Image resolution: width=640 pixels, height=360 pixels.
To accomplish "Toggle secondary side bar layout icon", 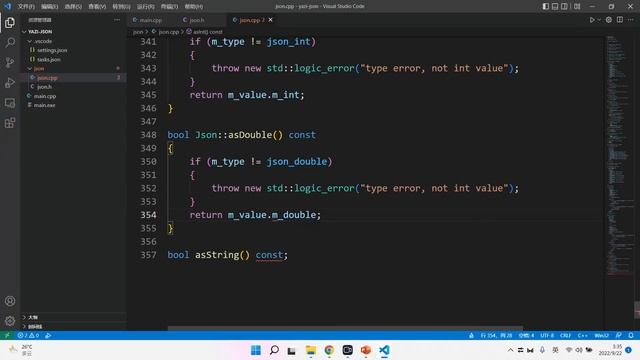I will click(564, 6).
